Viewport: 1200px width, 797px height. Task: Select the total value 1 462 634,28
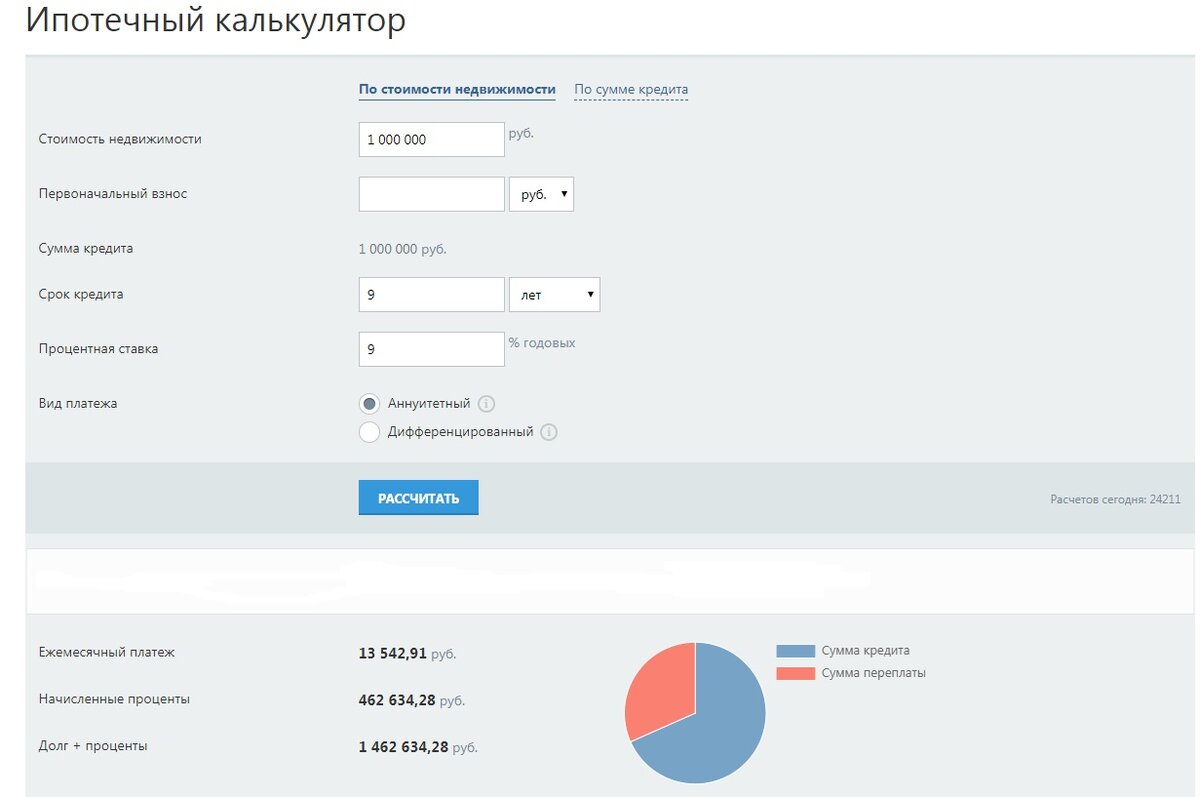tap(403, 747)
